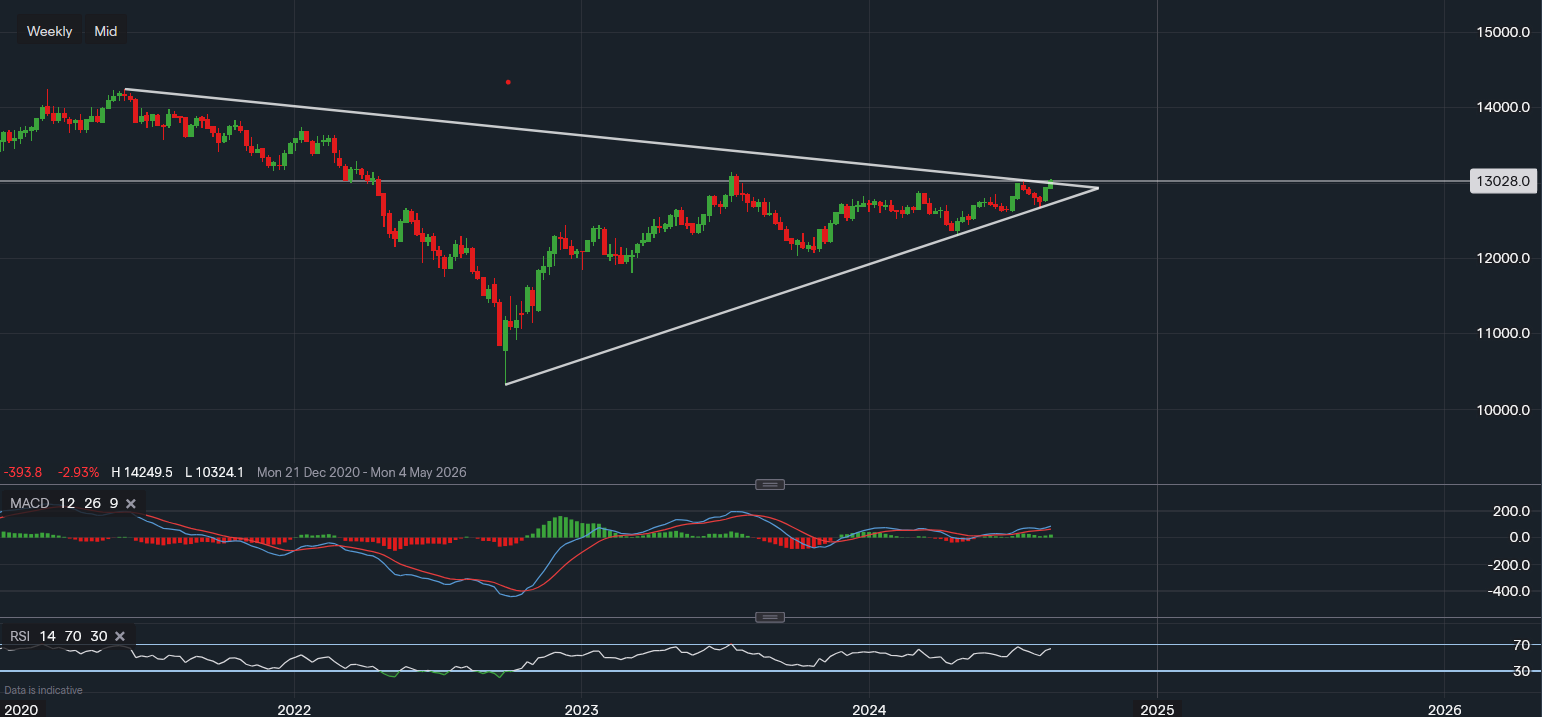The height and width of the screenshot is (717, 1542).
Task: Open MACD indicator settings via its label
Action: pos(30,503)
